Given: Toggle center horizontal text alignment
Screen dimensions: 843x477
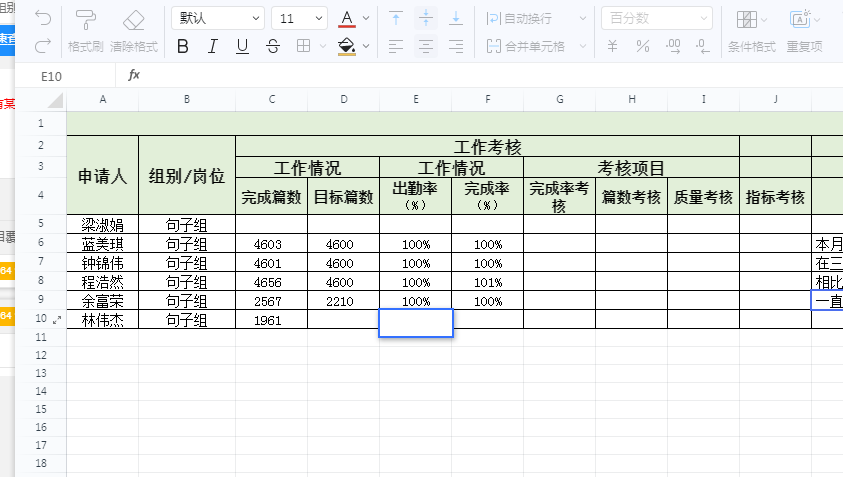Looking at the screenshot, I should point(426,47).
